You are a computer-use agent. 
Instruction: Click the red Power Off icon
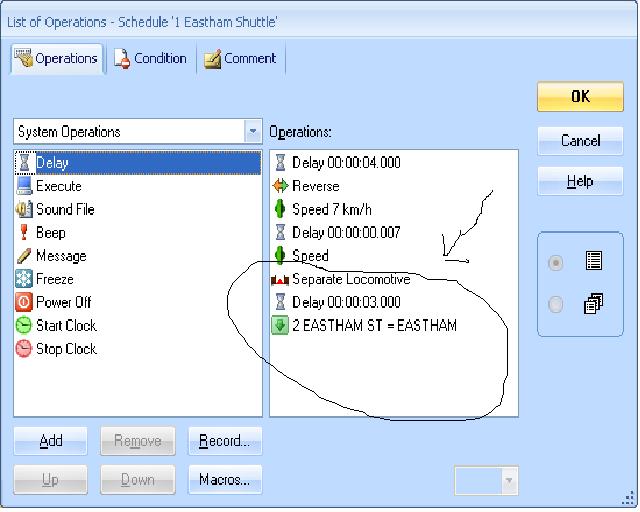pyautogui.click(x=24, y=302)
